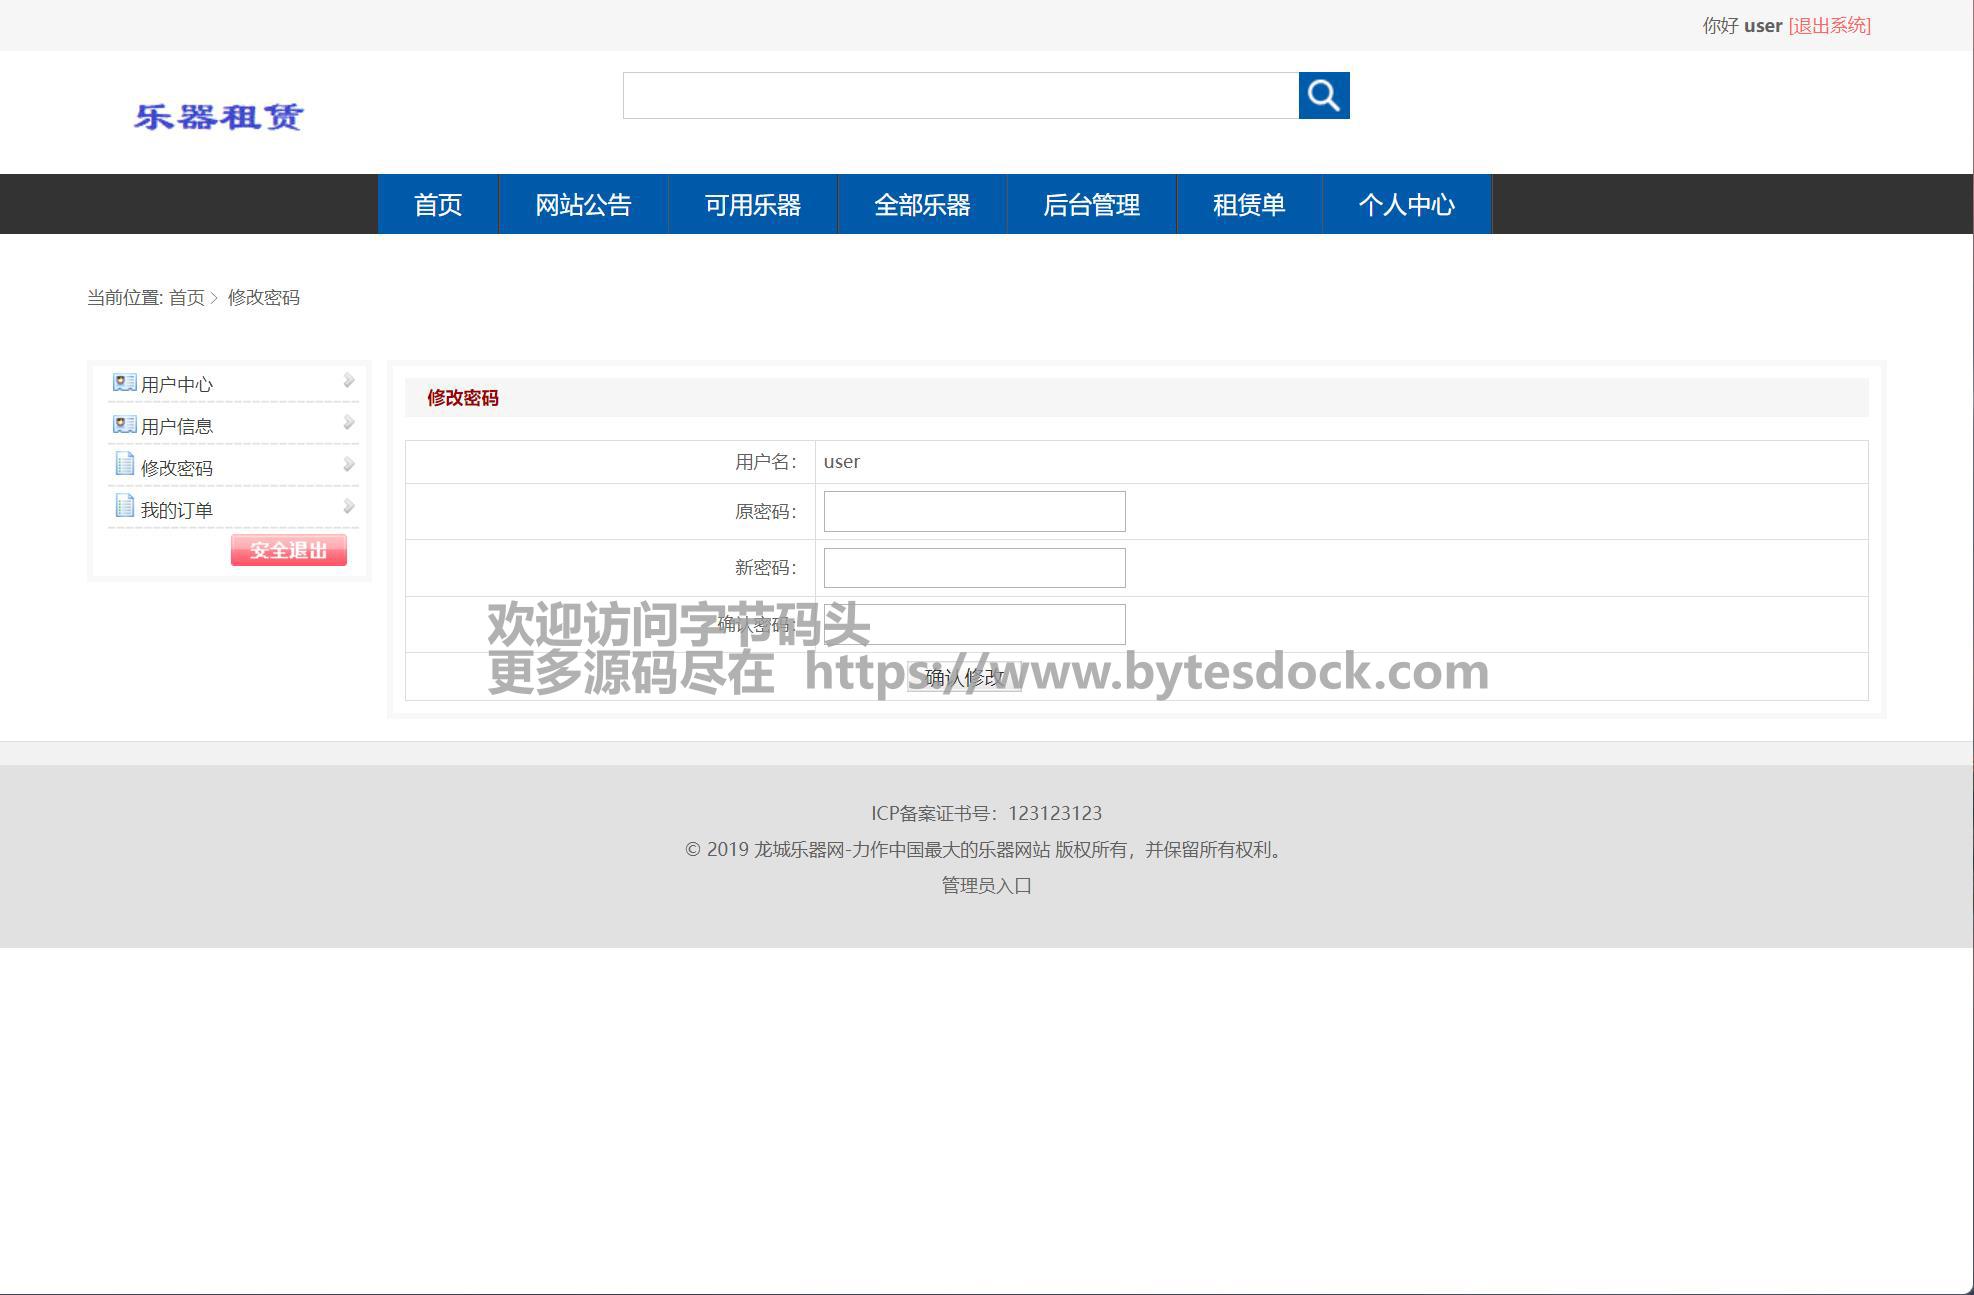Focus the 原密码 input field
The height and width of the screenshot is (1295, 1974).
point(974,512)
